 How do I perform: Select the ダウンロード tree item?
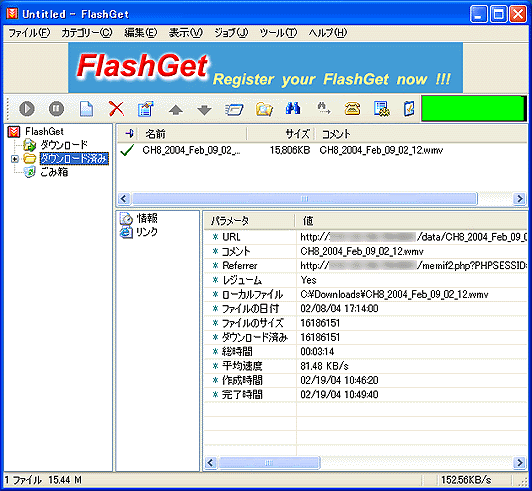[64, 145]
